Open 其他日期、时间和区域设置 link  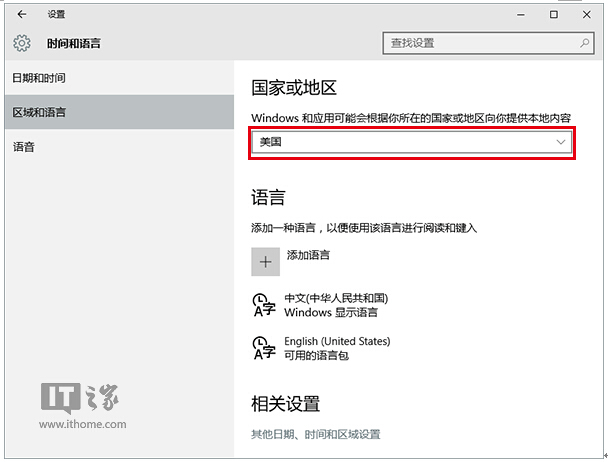(x=315, y=434)
